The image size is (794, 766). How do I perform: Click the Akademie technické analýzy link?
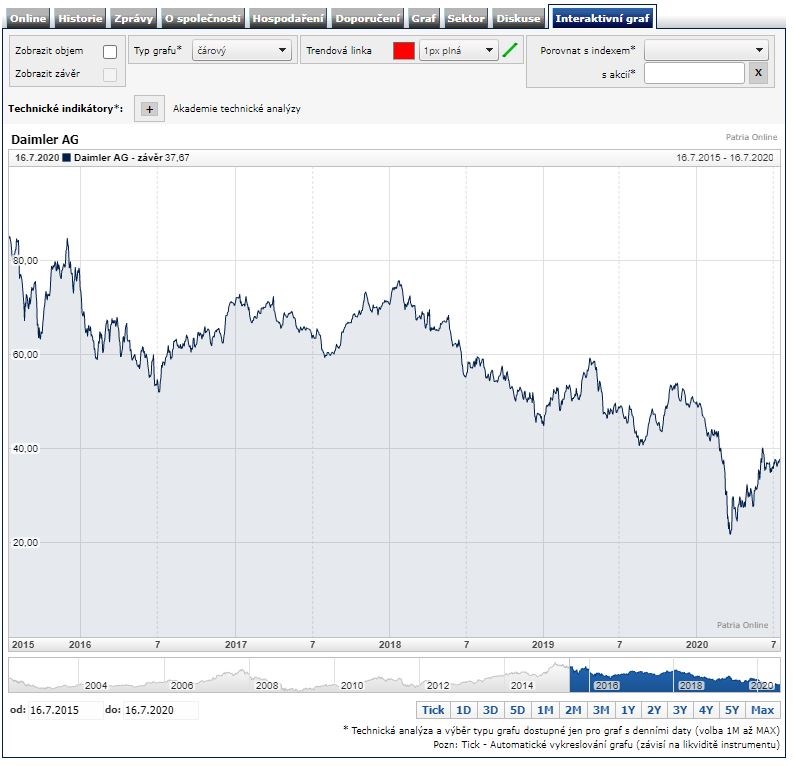[x=236, y=109]
